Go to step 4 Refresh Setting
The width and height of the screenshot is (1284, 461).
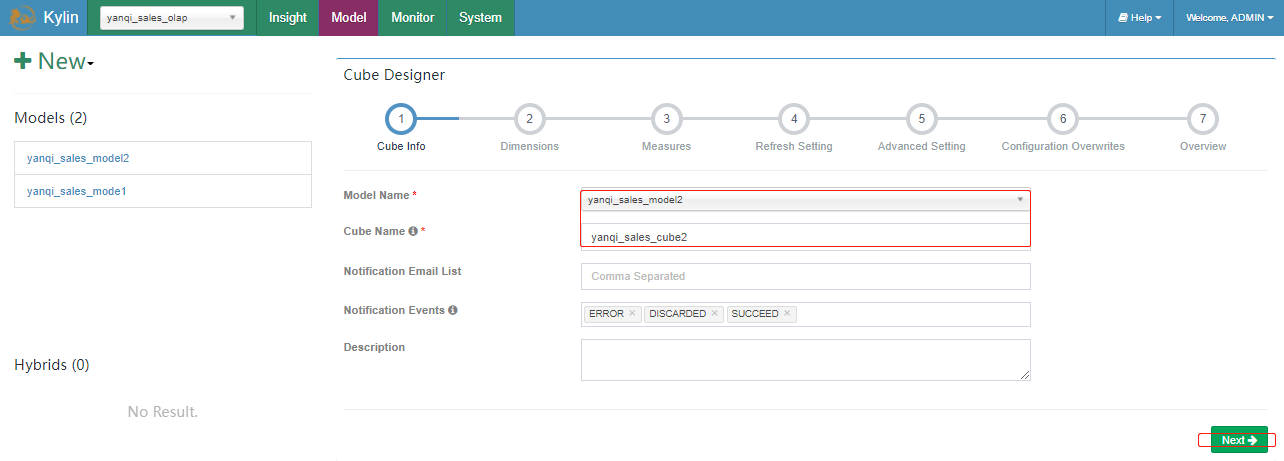(794, 119)
